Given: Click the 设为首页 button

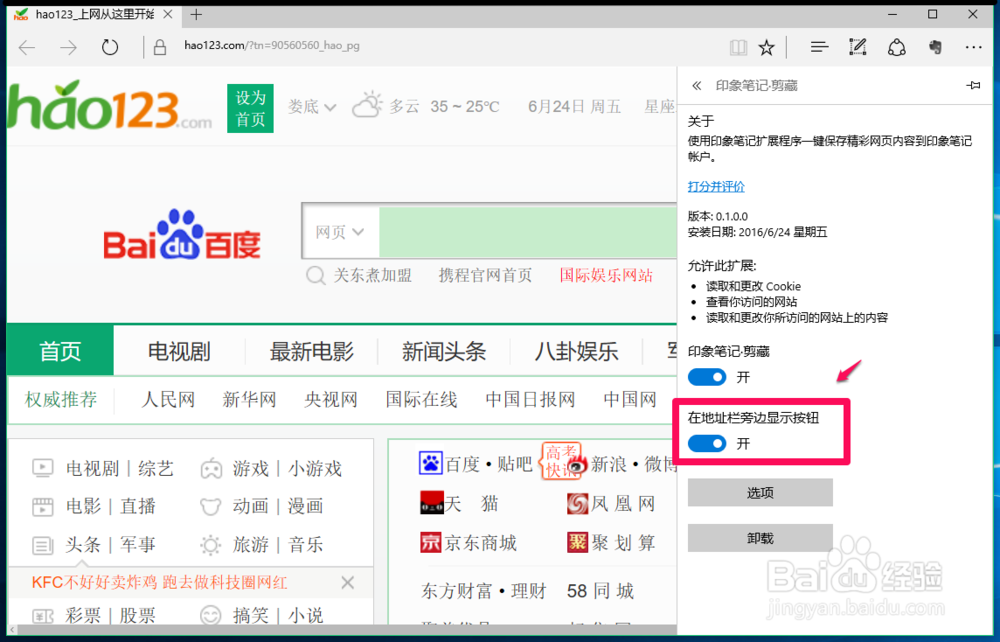Looking at the screenshot, I should click(250, 108).
